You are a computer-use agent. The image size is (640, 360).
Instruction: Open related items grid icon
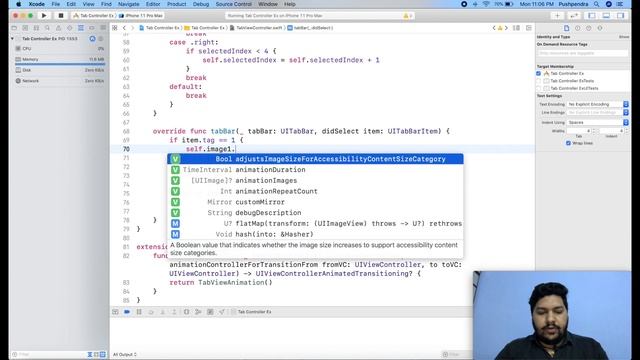(115, 28)
